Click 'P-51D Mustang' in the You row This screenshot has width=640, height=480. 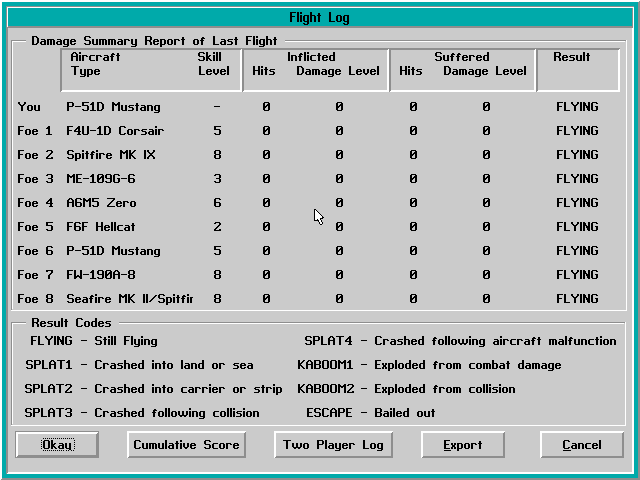pyautogui.click(x=113, y=107)
